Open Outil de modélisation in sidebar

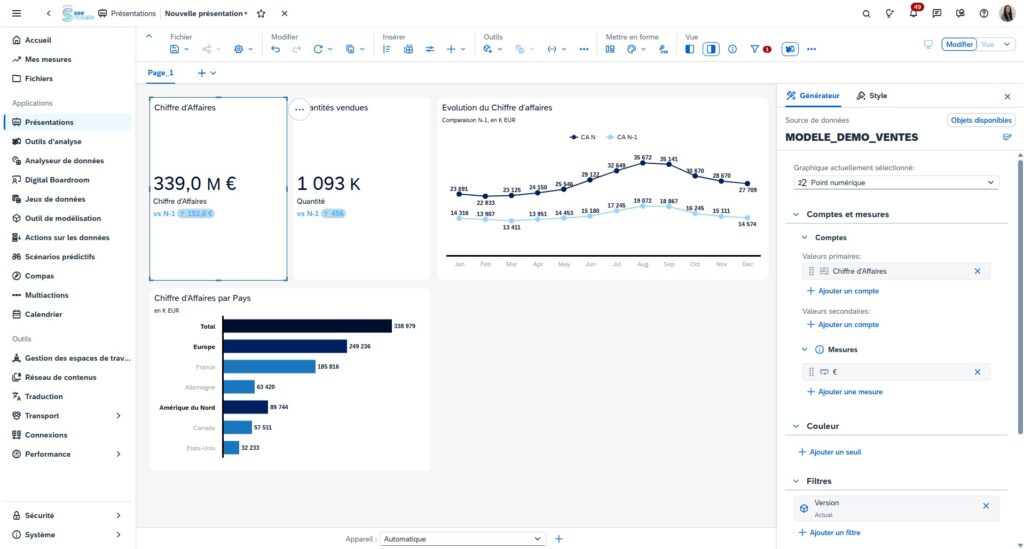click(63, 218)
